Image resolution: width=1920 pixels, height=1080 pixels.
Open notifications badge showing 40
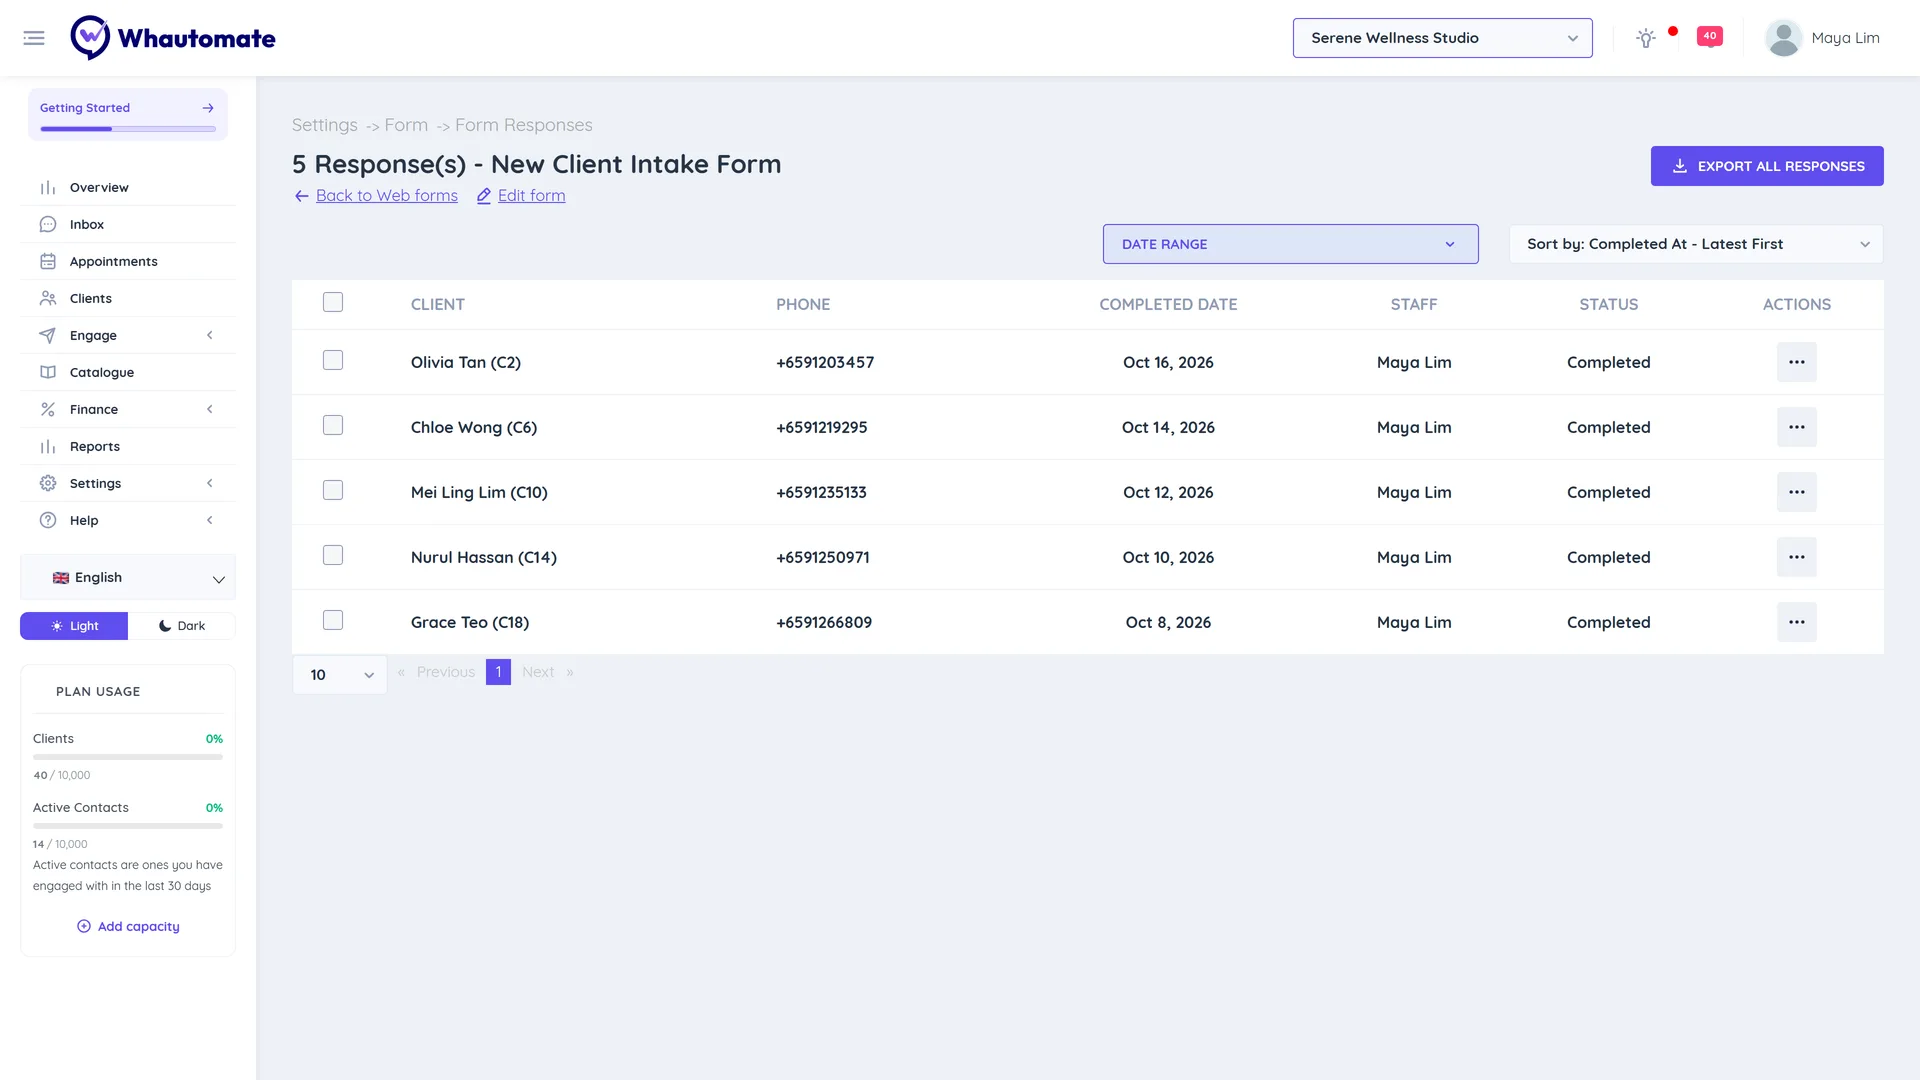click(1710, 37)
